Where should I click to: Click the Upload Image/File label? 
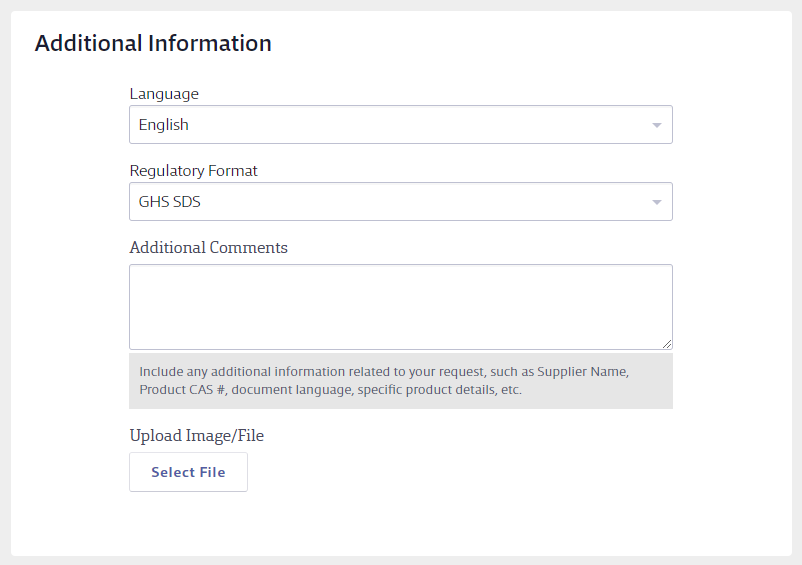point(196,436)
